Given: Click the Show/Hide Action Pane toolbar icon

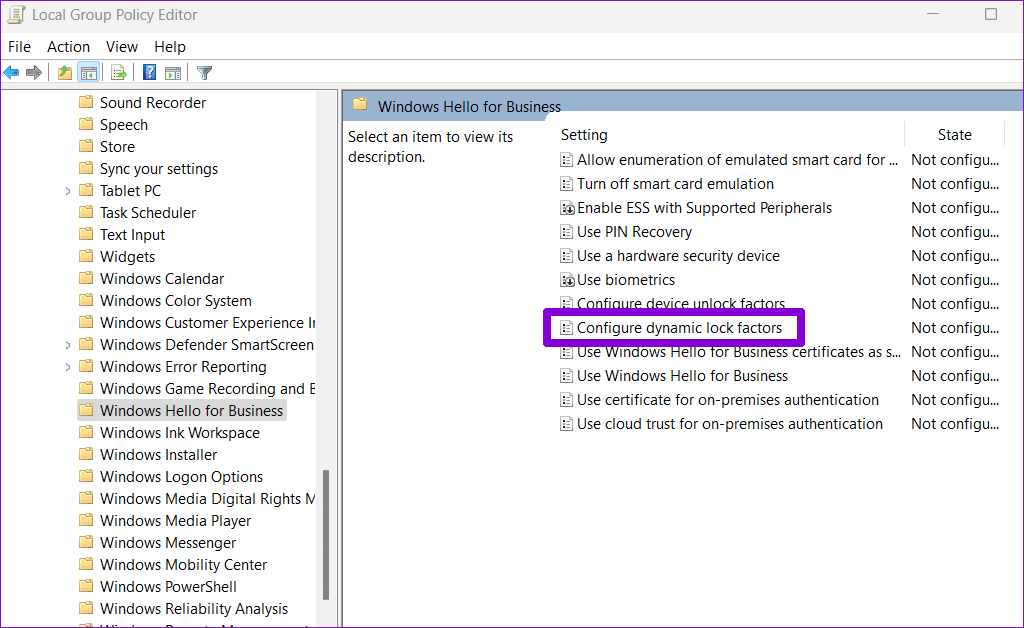Looking at the screenshot, I should [x=173, y=72].
